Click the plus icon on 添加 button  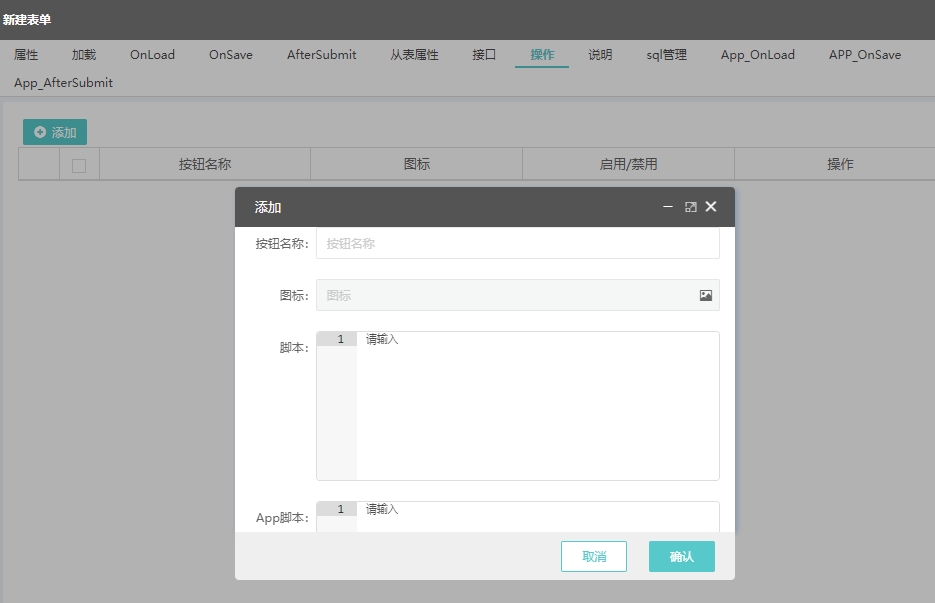pyautogui.click(x=40, y=132)
